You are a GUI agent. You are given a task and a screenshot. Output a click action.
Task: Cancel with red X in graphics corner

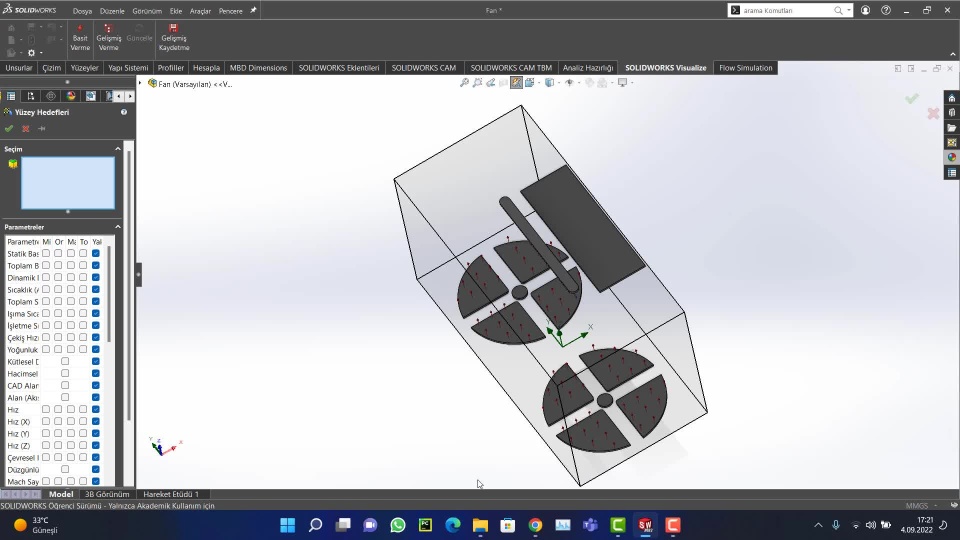933,113
